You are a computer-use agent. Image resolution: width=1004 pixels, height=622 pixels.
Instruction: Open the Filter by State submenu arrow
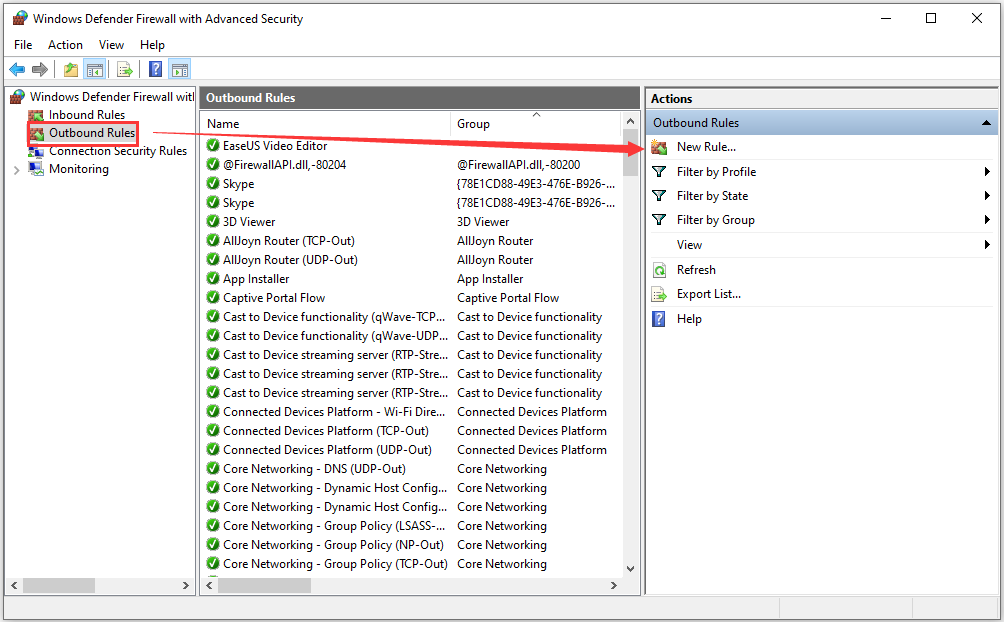(987, 195)
